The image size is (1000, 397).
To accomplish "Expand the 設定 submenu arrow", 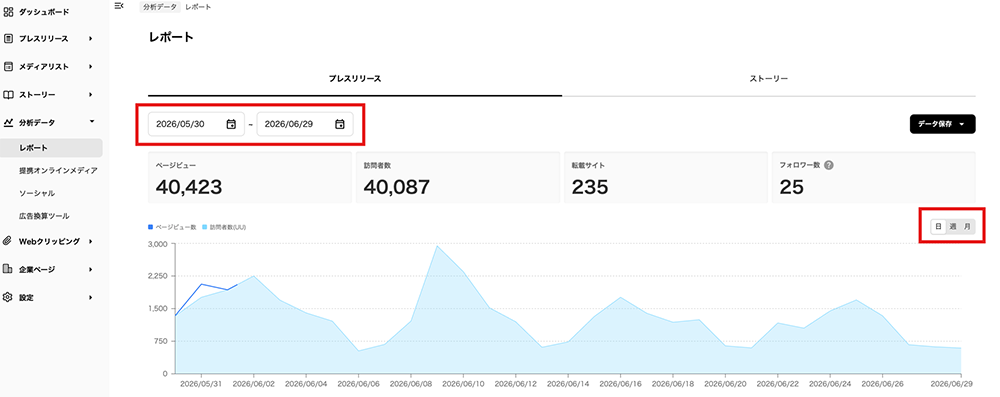I will (91, 297).
